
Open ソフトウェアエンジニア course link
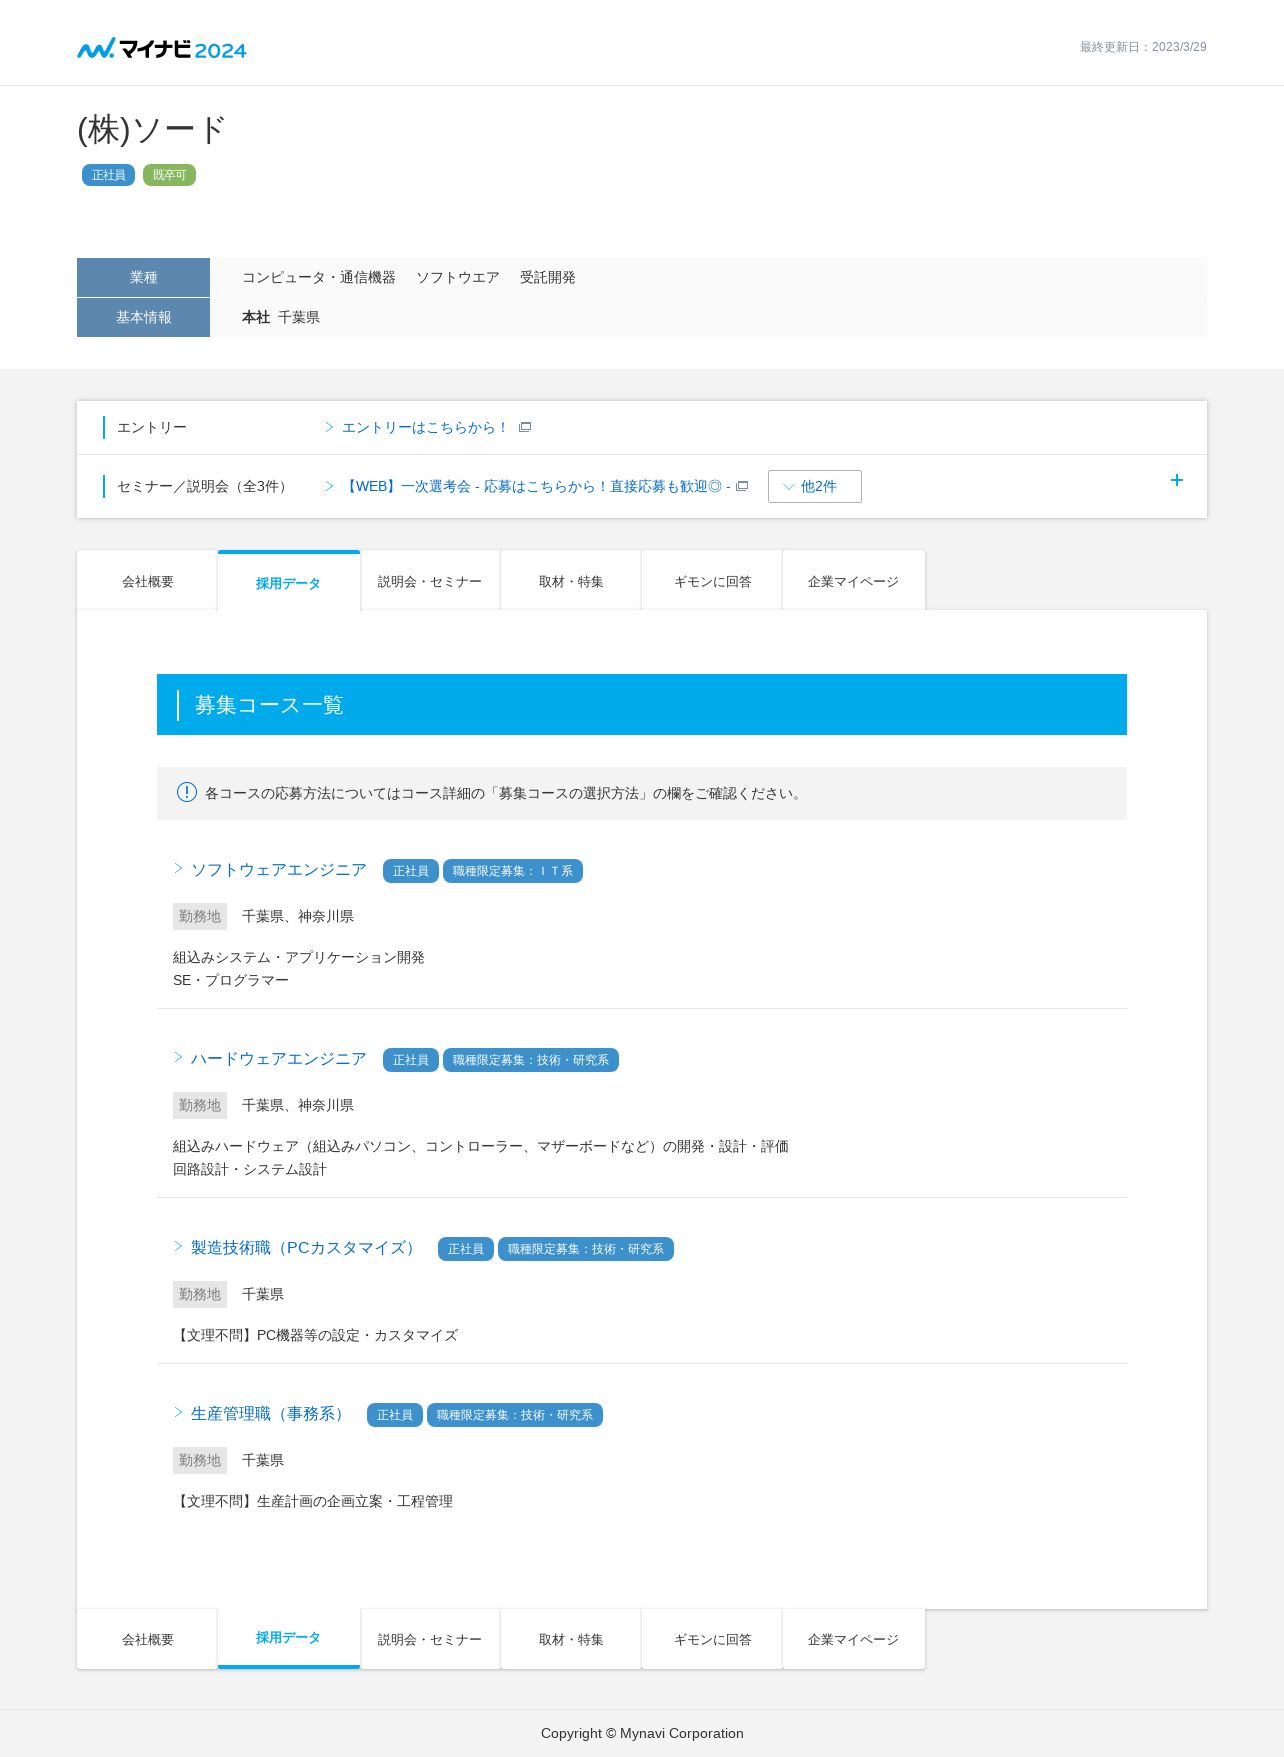click(x=278, y=870)
